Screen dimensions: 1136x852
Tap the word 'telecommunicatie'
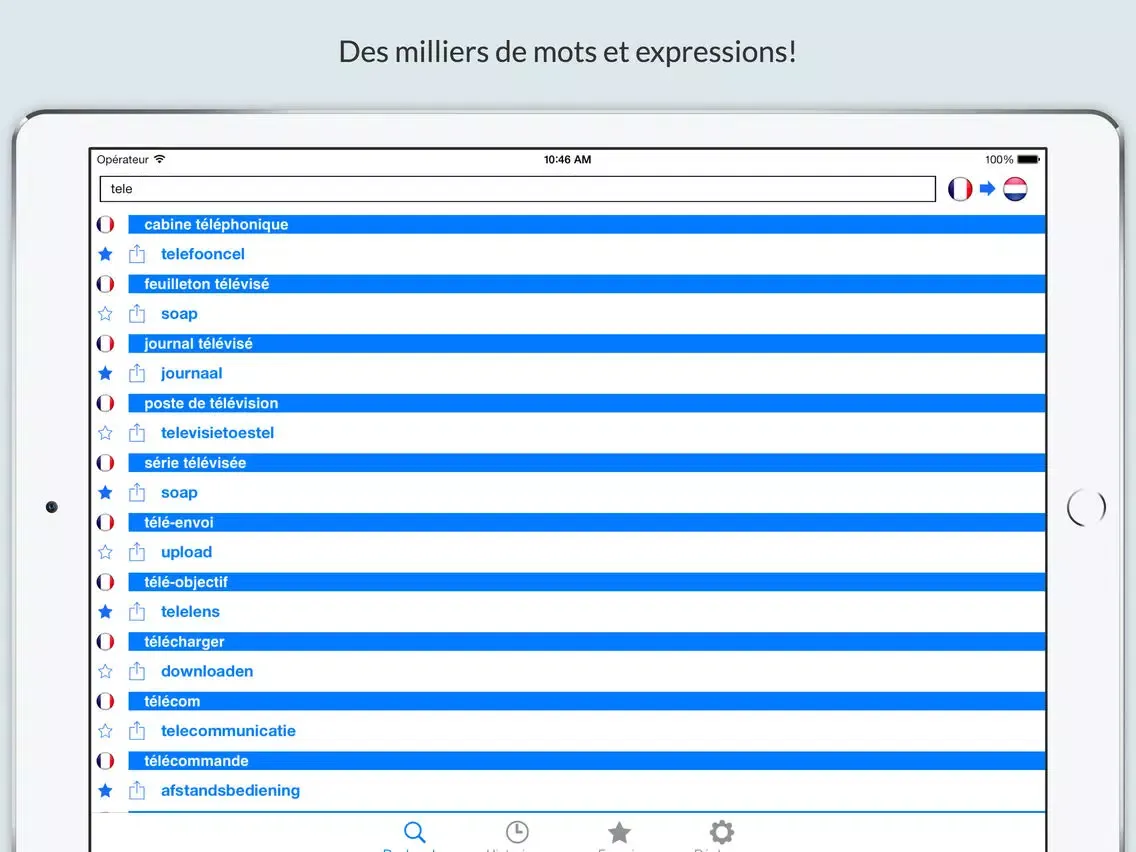(x=228, y=731)
